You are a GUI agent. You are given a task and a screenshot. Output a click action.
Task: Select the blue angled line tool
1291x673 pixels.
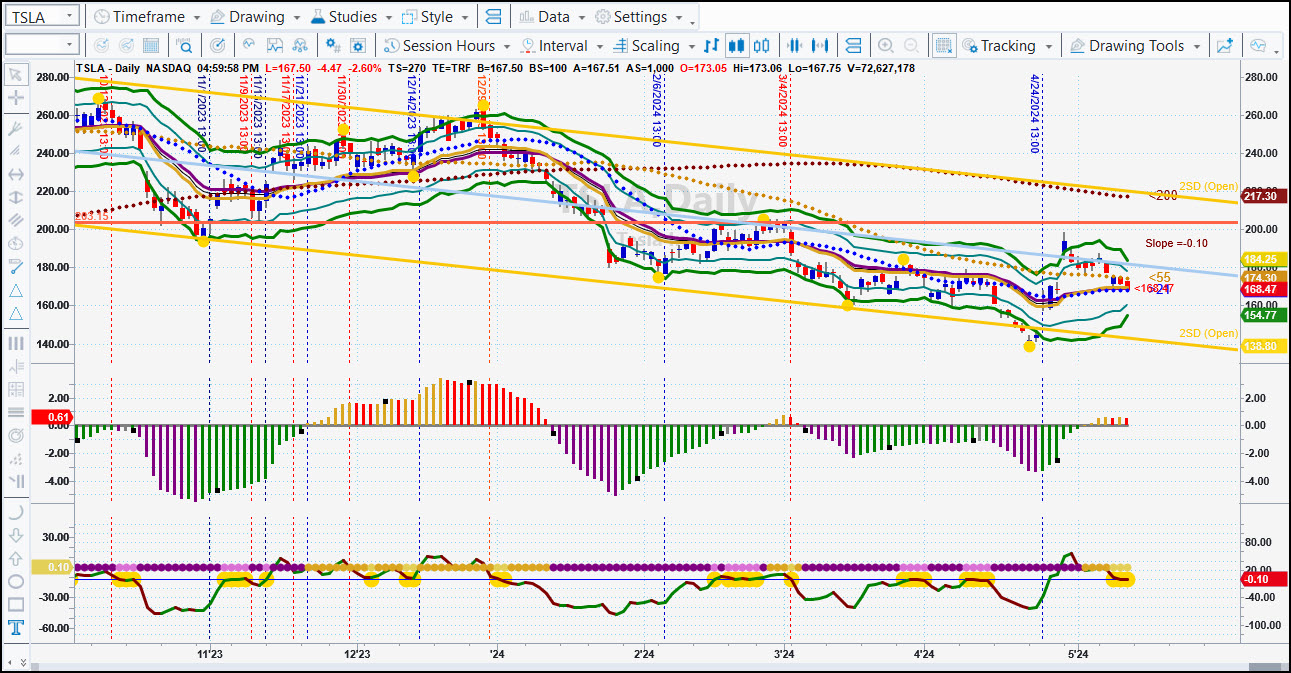15,266
